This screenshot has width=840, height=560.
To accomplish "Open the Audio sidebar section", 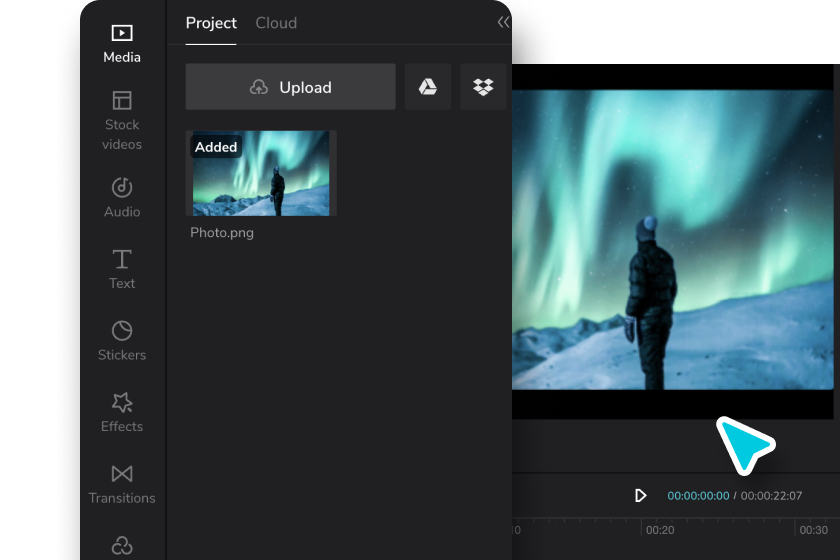I will (122, 197).
